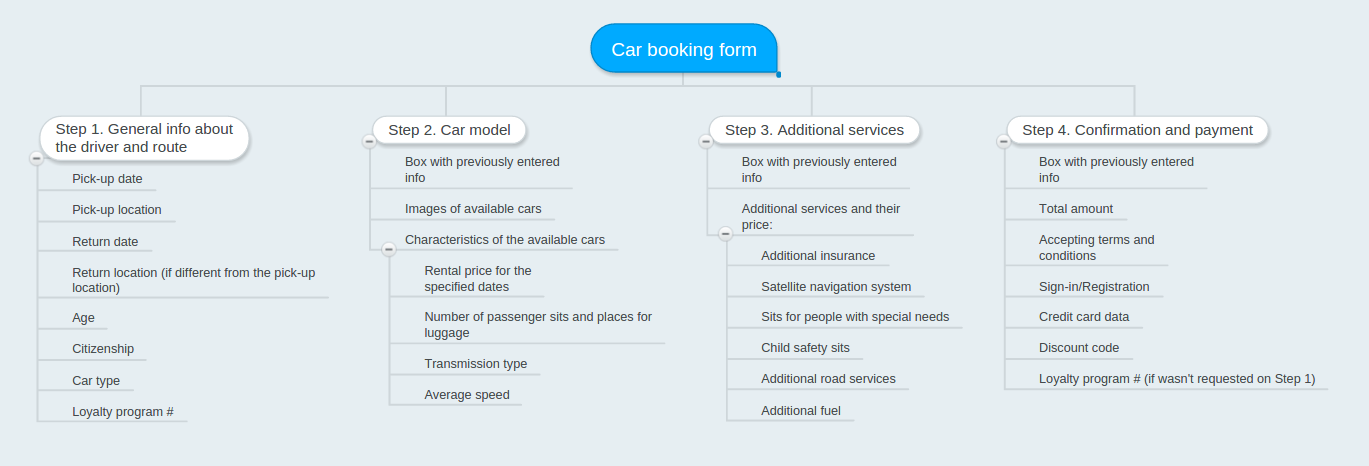The width and height of the screenshot is (1369, 466).
Task: Select the Satellite navigation system item
Action: point(836,286)
